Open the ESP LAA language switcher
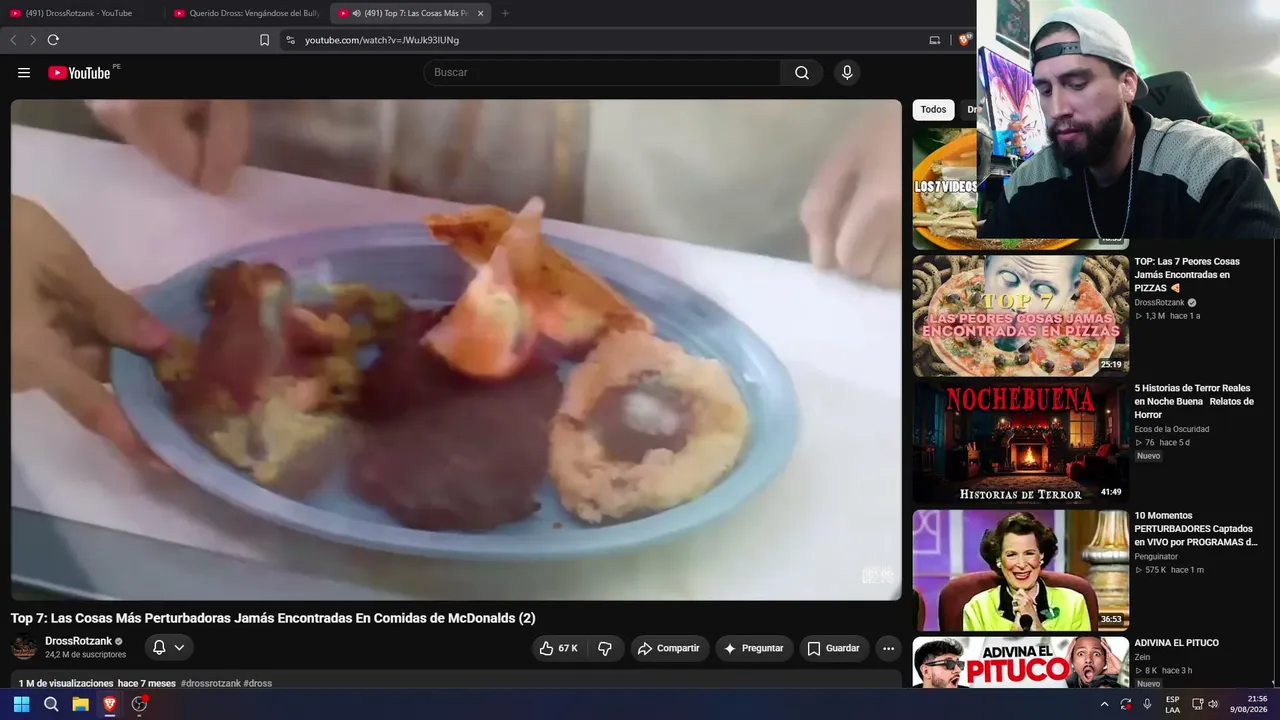 tap(1172, 704)
